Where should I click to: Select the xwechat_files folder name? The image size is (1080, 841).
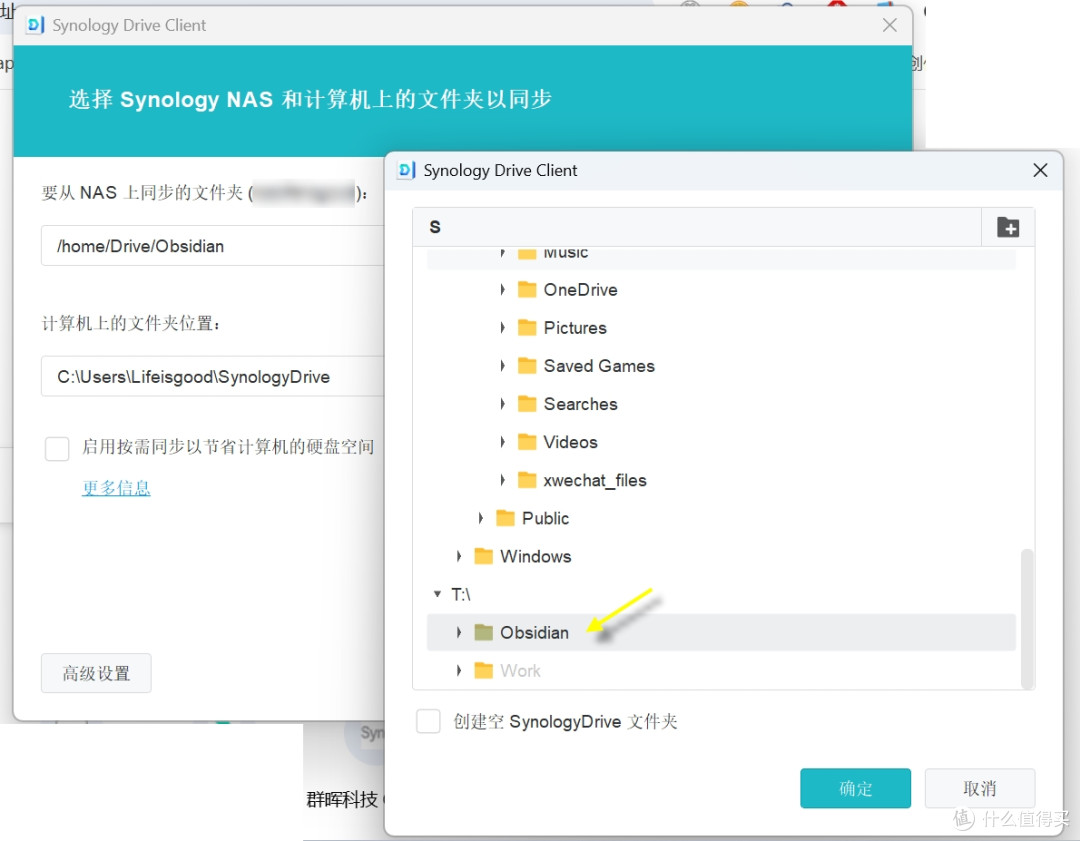pyautogui.click(x=595, y=480)
